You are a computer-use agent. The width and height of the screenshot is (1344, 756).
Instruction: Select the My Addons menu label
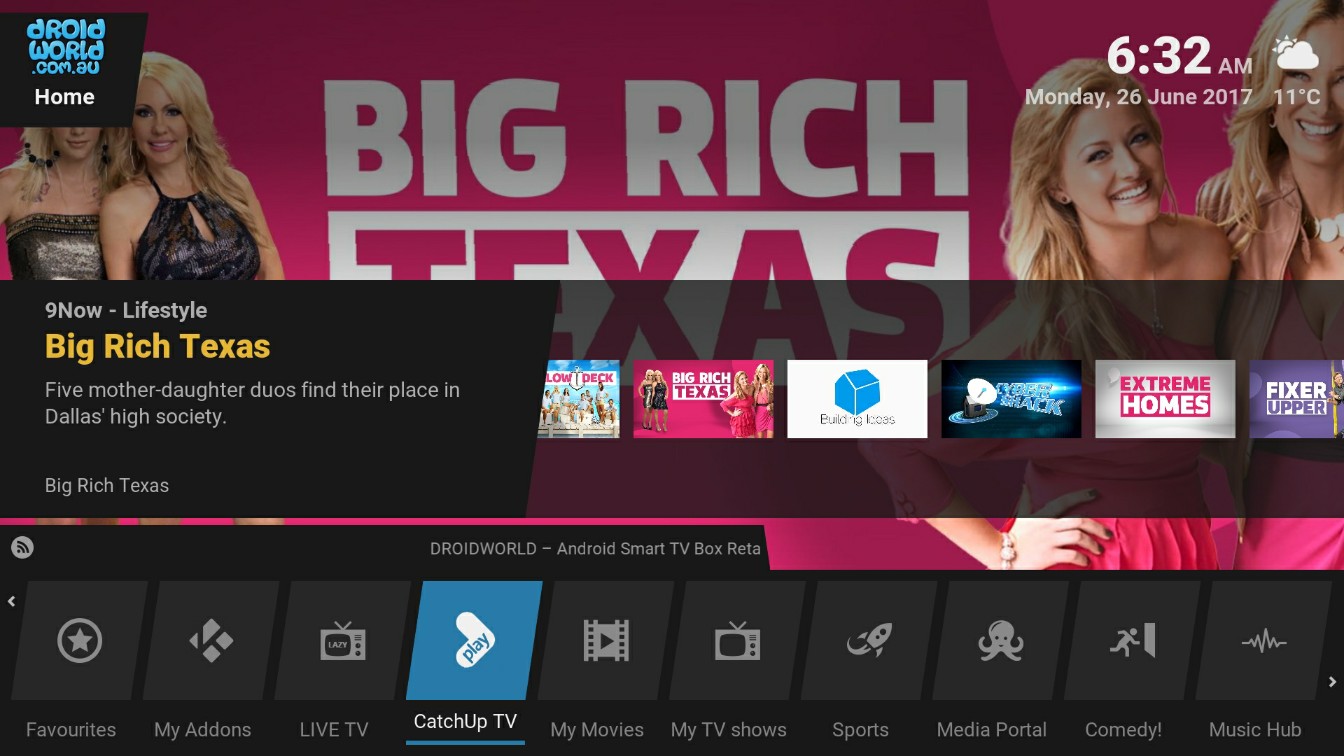[203, 730]
